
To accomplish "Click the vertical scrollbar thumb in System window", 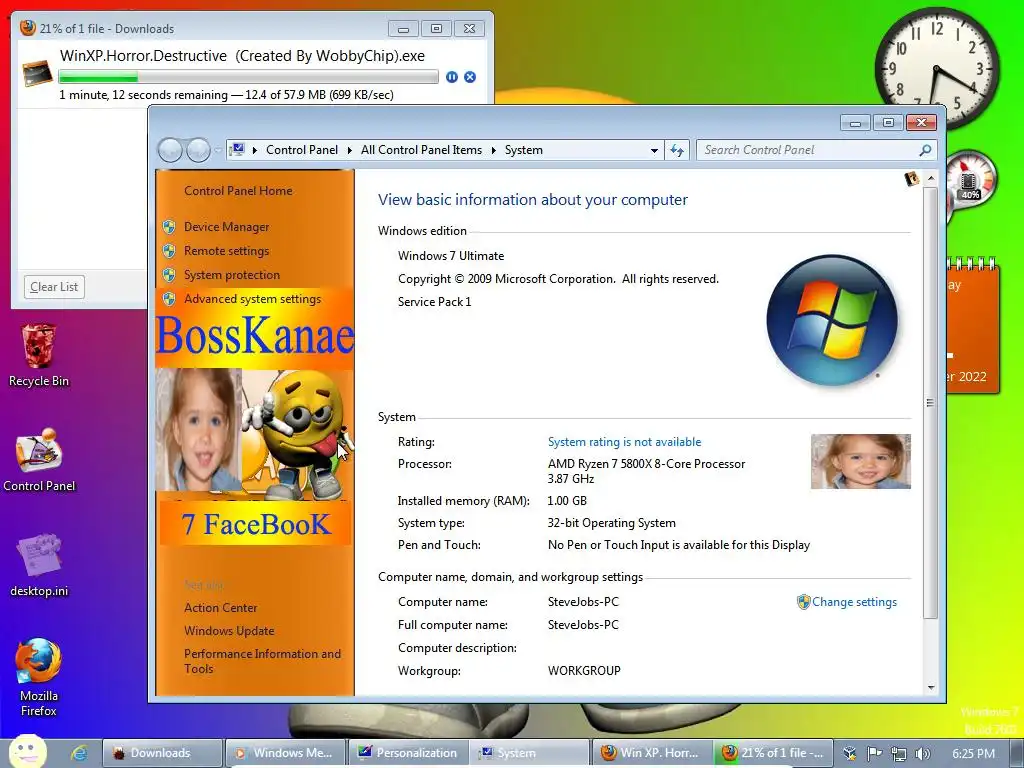I will click(x=931, y=402).
